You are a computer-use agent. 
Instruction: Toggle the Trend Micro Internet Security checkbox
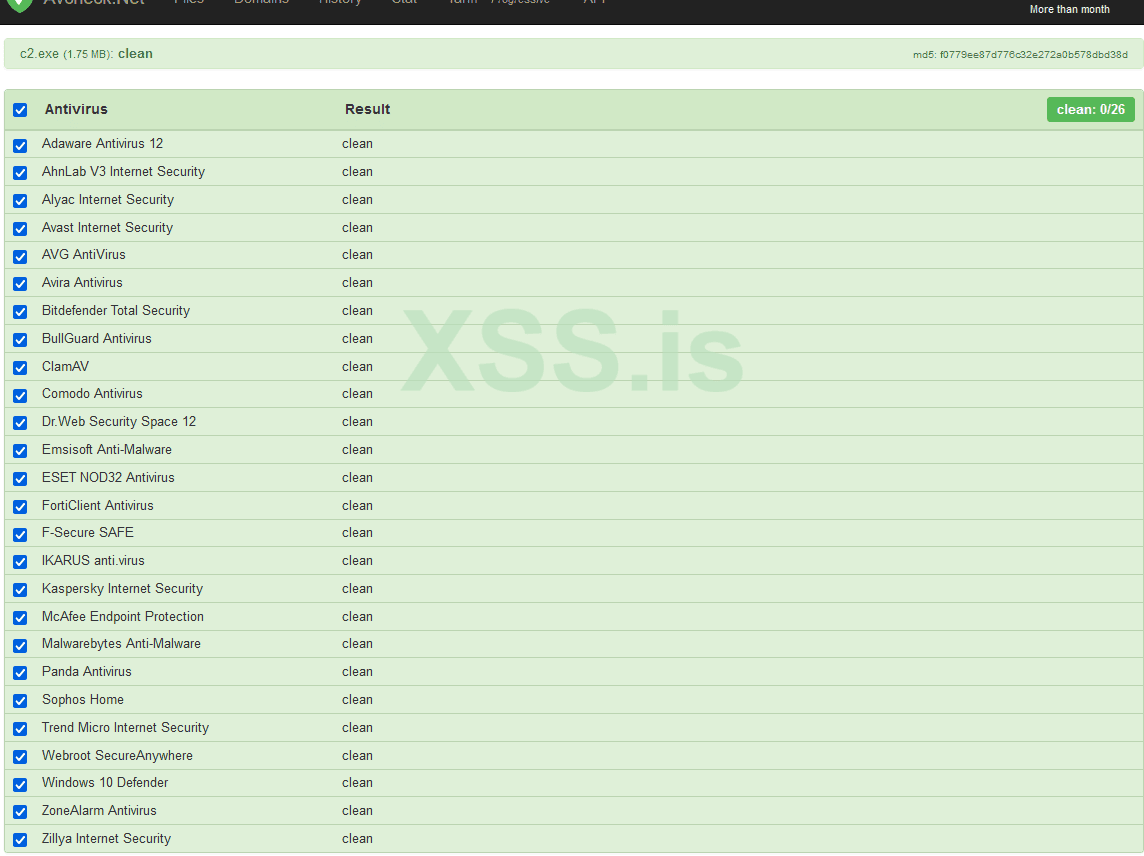click(20, 729)
